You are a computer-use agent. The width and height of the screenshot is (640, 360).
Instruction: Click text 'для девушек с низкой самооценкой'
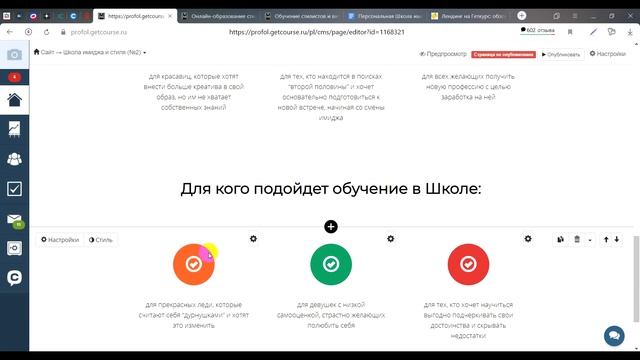pos(331,310)
